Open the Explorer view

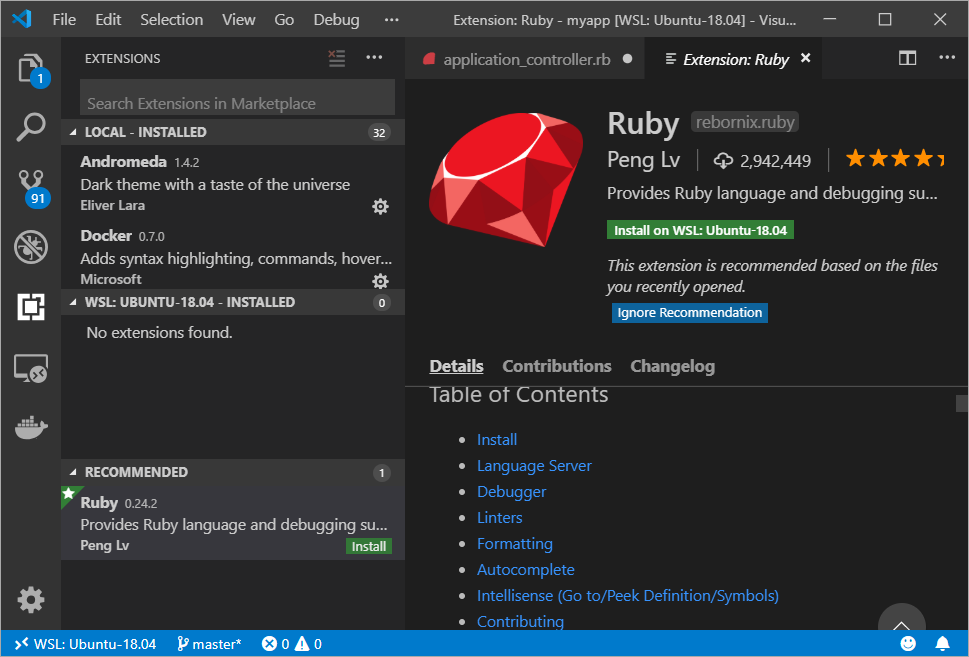[x=31, y=71]
